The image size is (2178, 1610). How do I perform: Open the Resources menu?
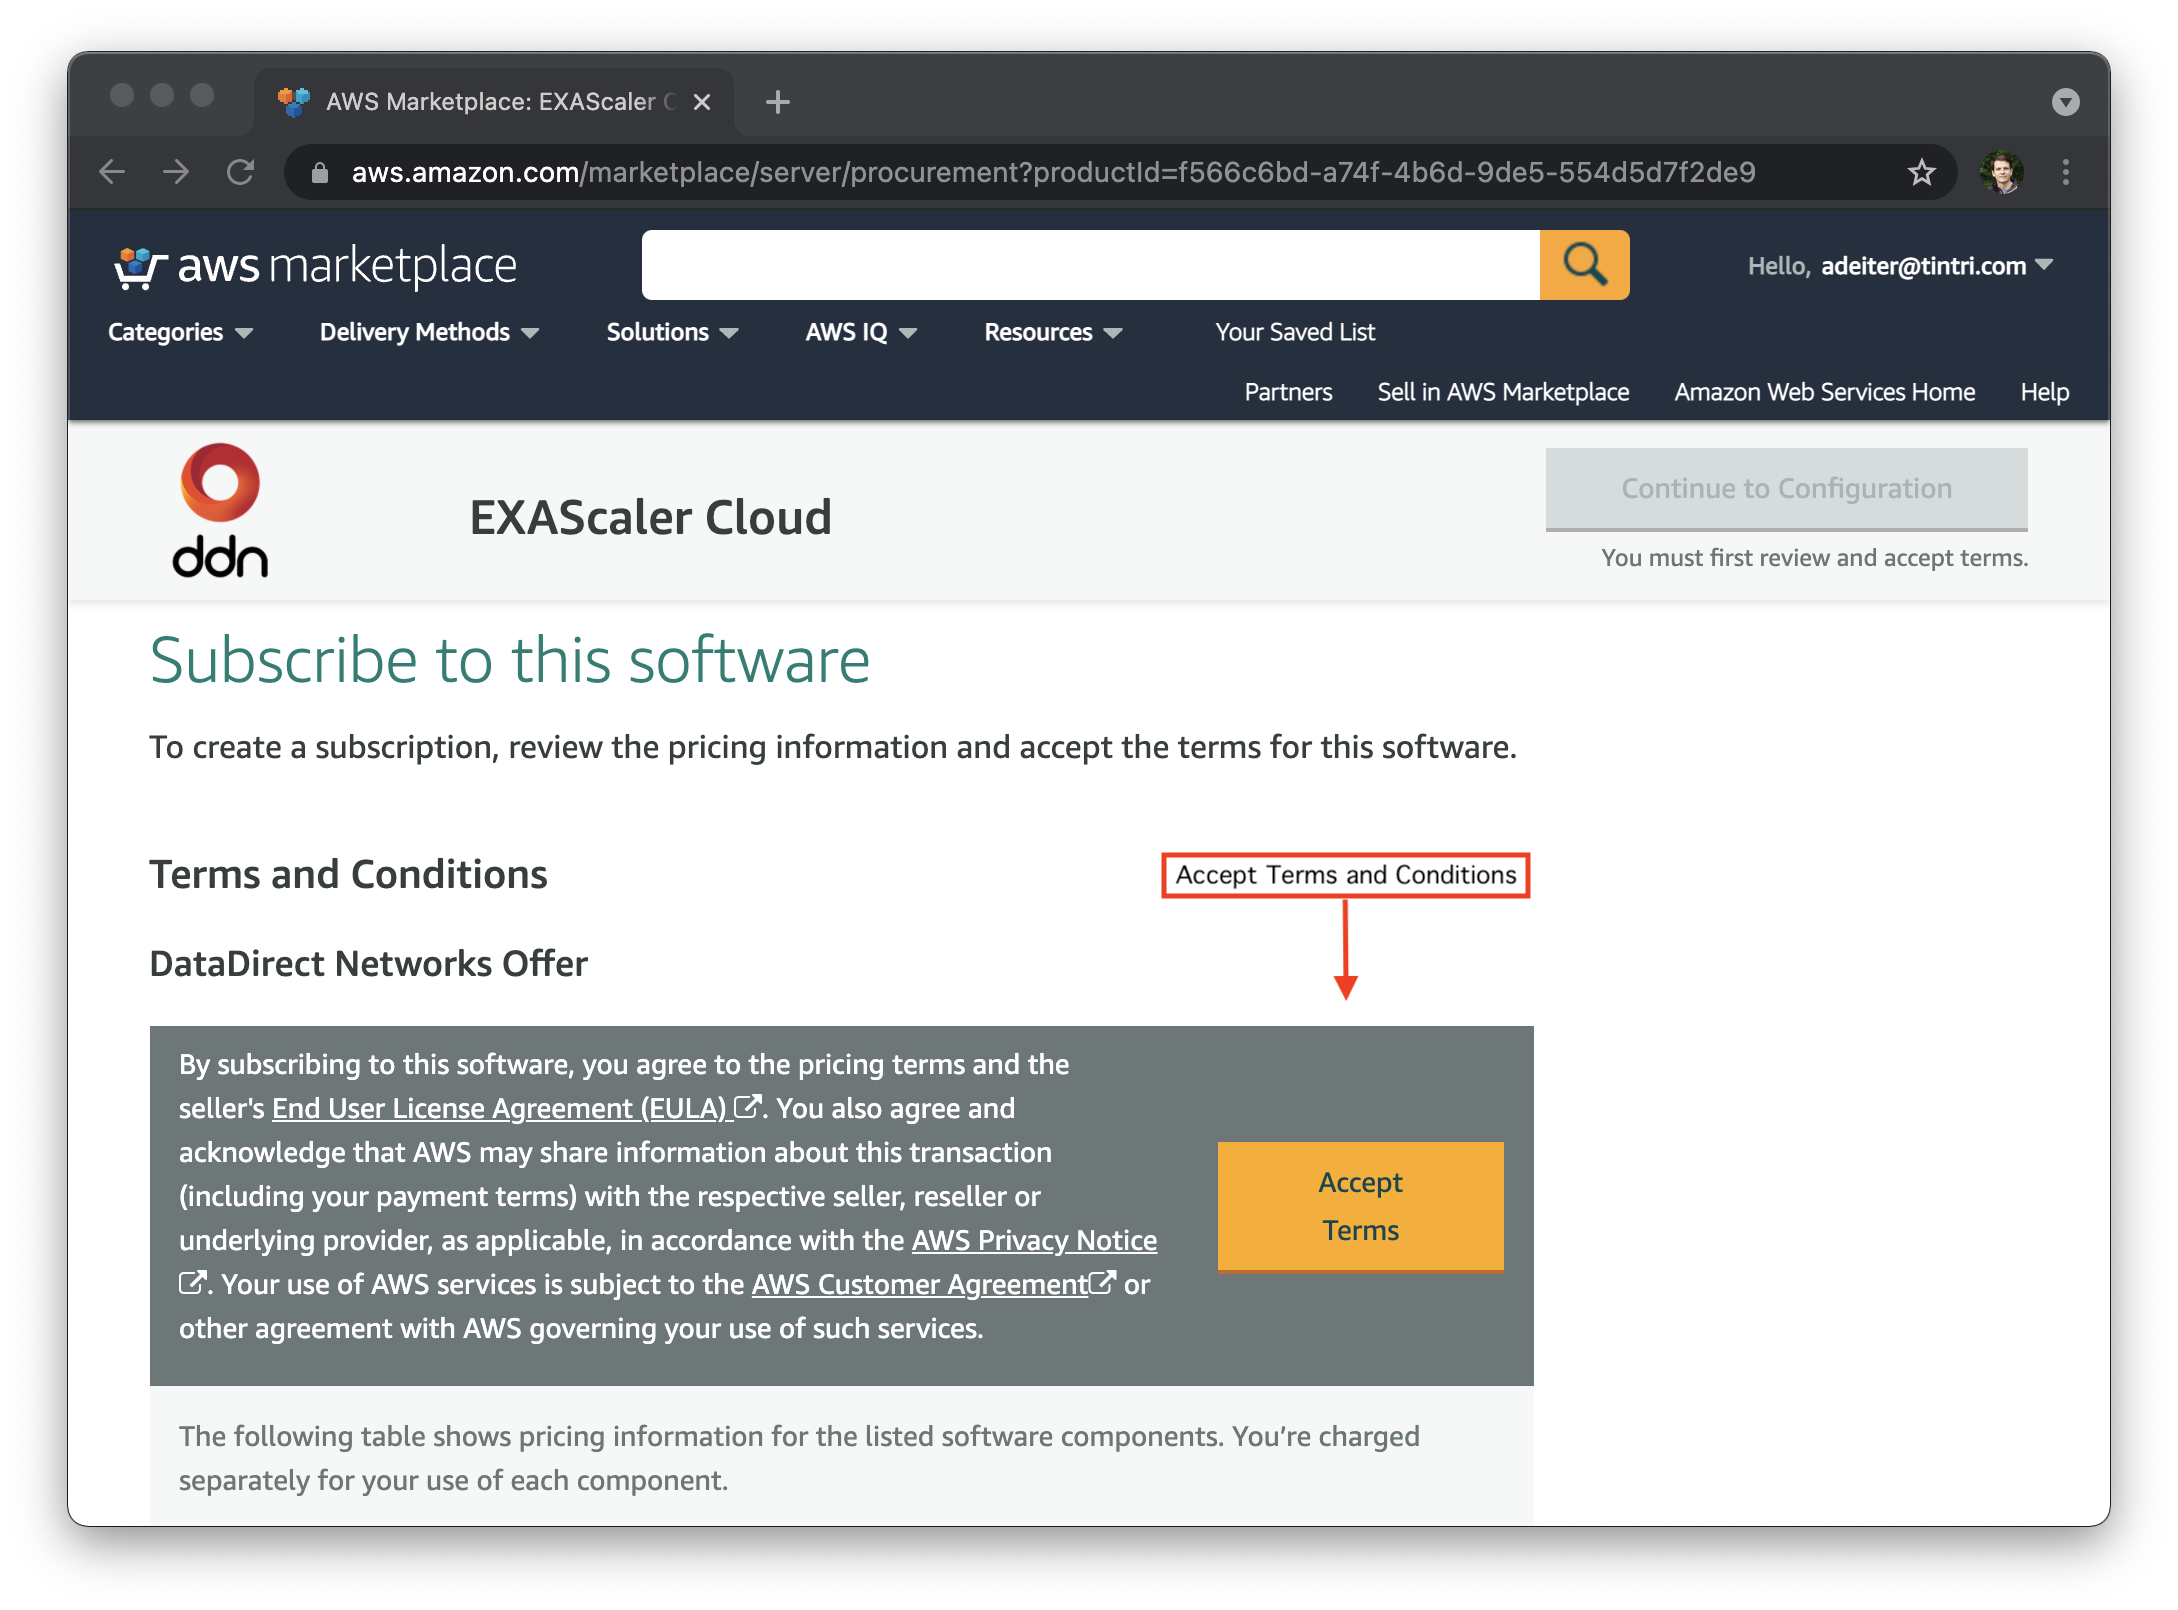tap(1053, 332)
